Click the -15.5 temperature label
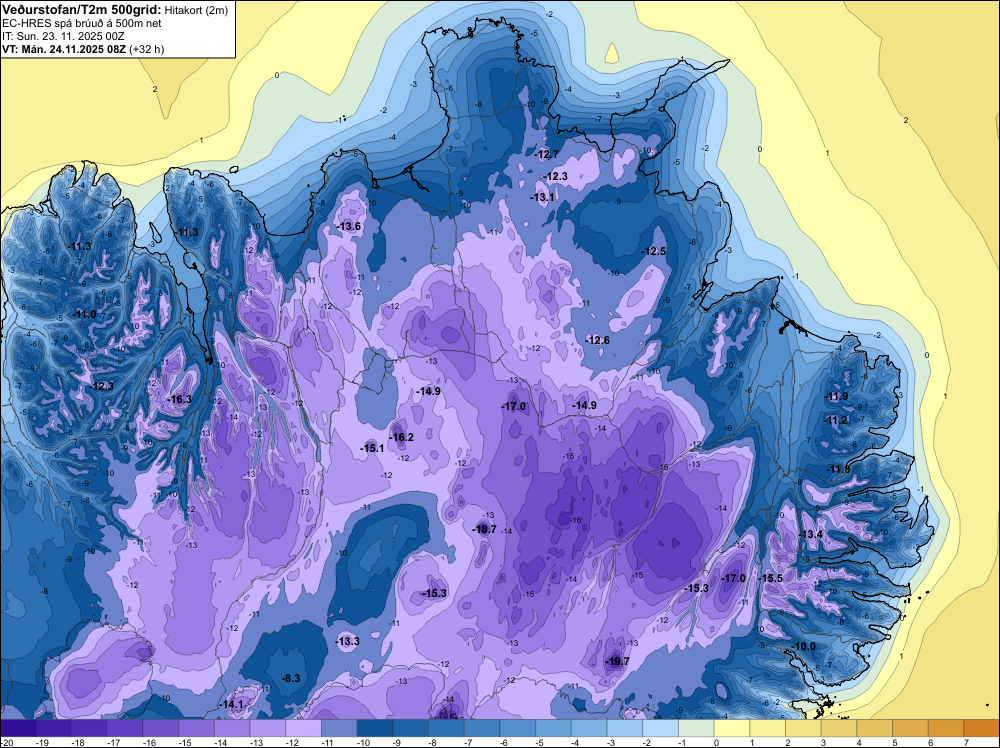This screenshot has width=1000, height=748. (x=770, y=578)
